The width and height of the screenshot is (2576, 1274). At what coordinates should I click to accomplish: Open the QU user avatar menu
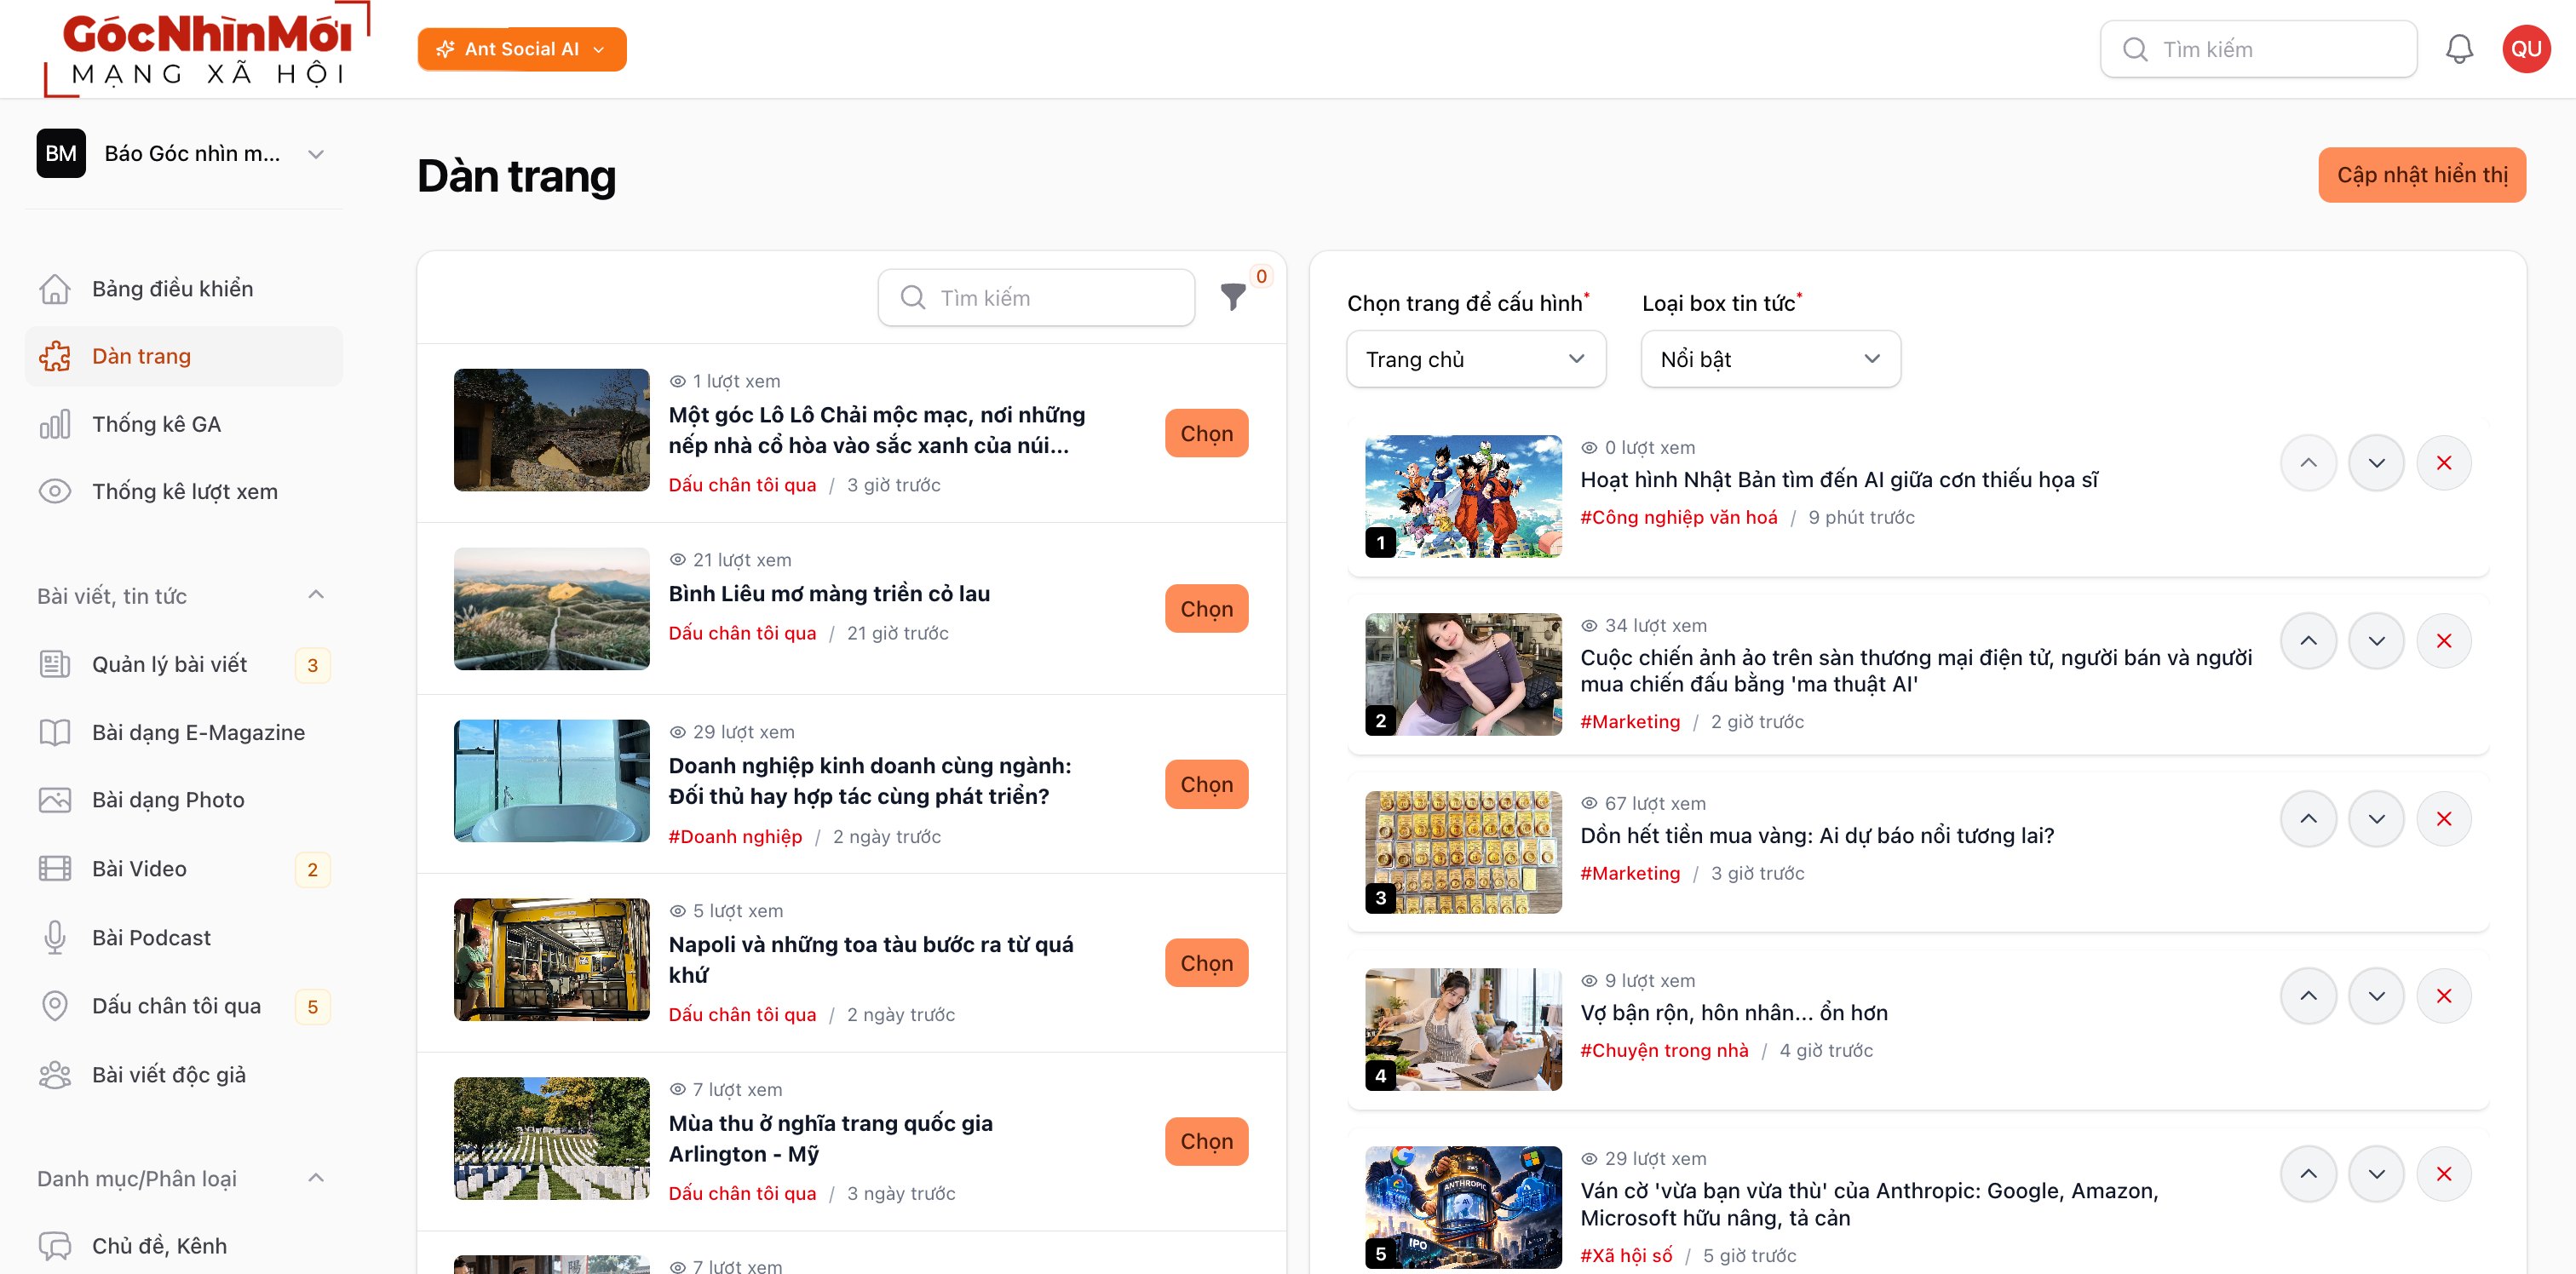tap(2526, 49)
